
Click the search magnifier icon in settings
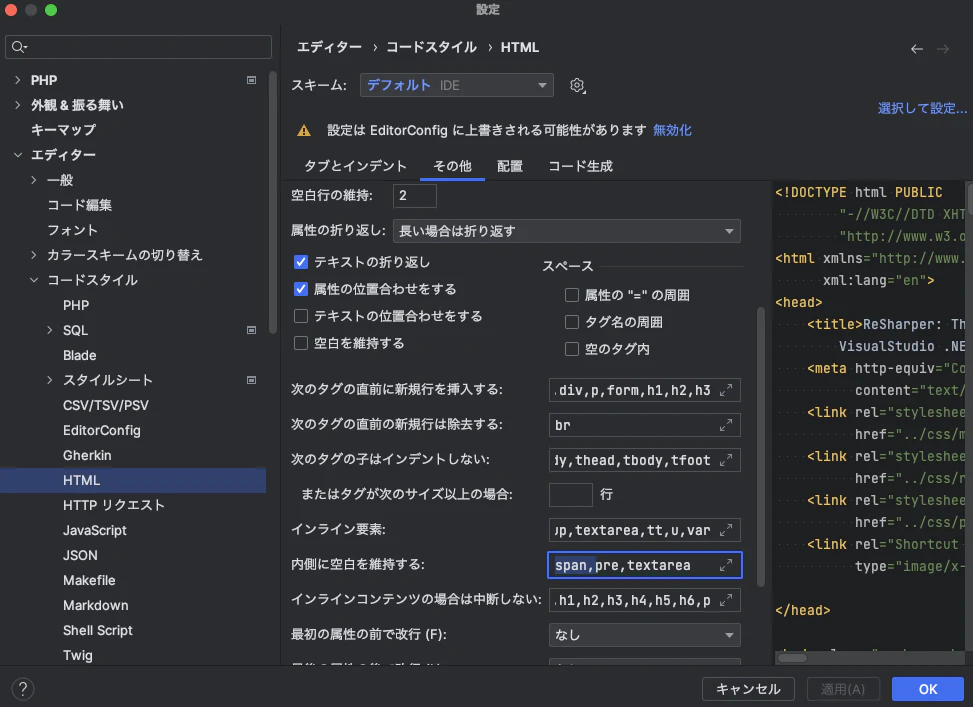(19, 47)
